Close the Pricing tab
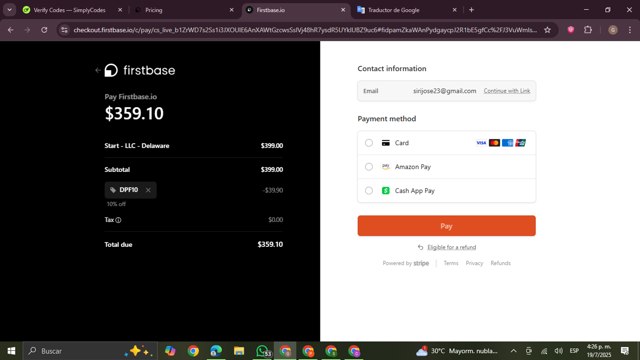Screen dimensions: 640x360 tap(231, 10)
